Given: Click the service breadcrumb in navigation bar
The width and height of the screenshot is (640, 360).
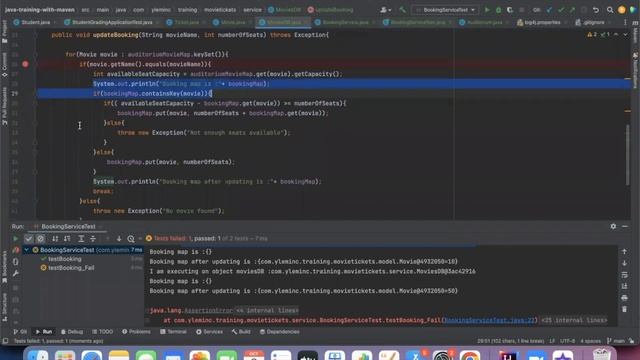Looking at the screenshot, I should tap(252, 10).
